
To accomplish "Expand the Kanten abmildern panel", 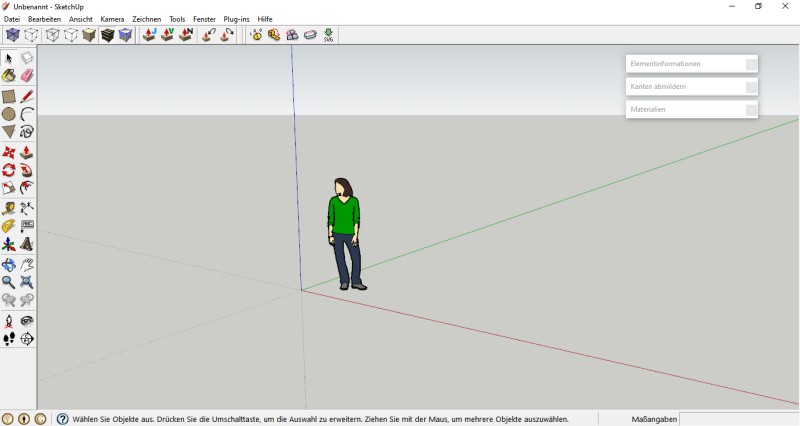I will (x=691, y=87).
